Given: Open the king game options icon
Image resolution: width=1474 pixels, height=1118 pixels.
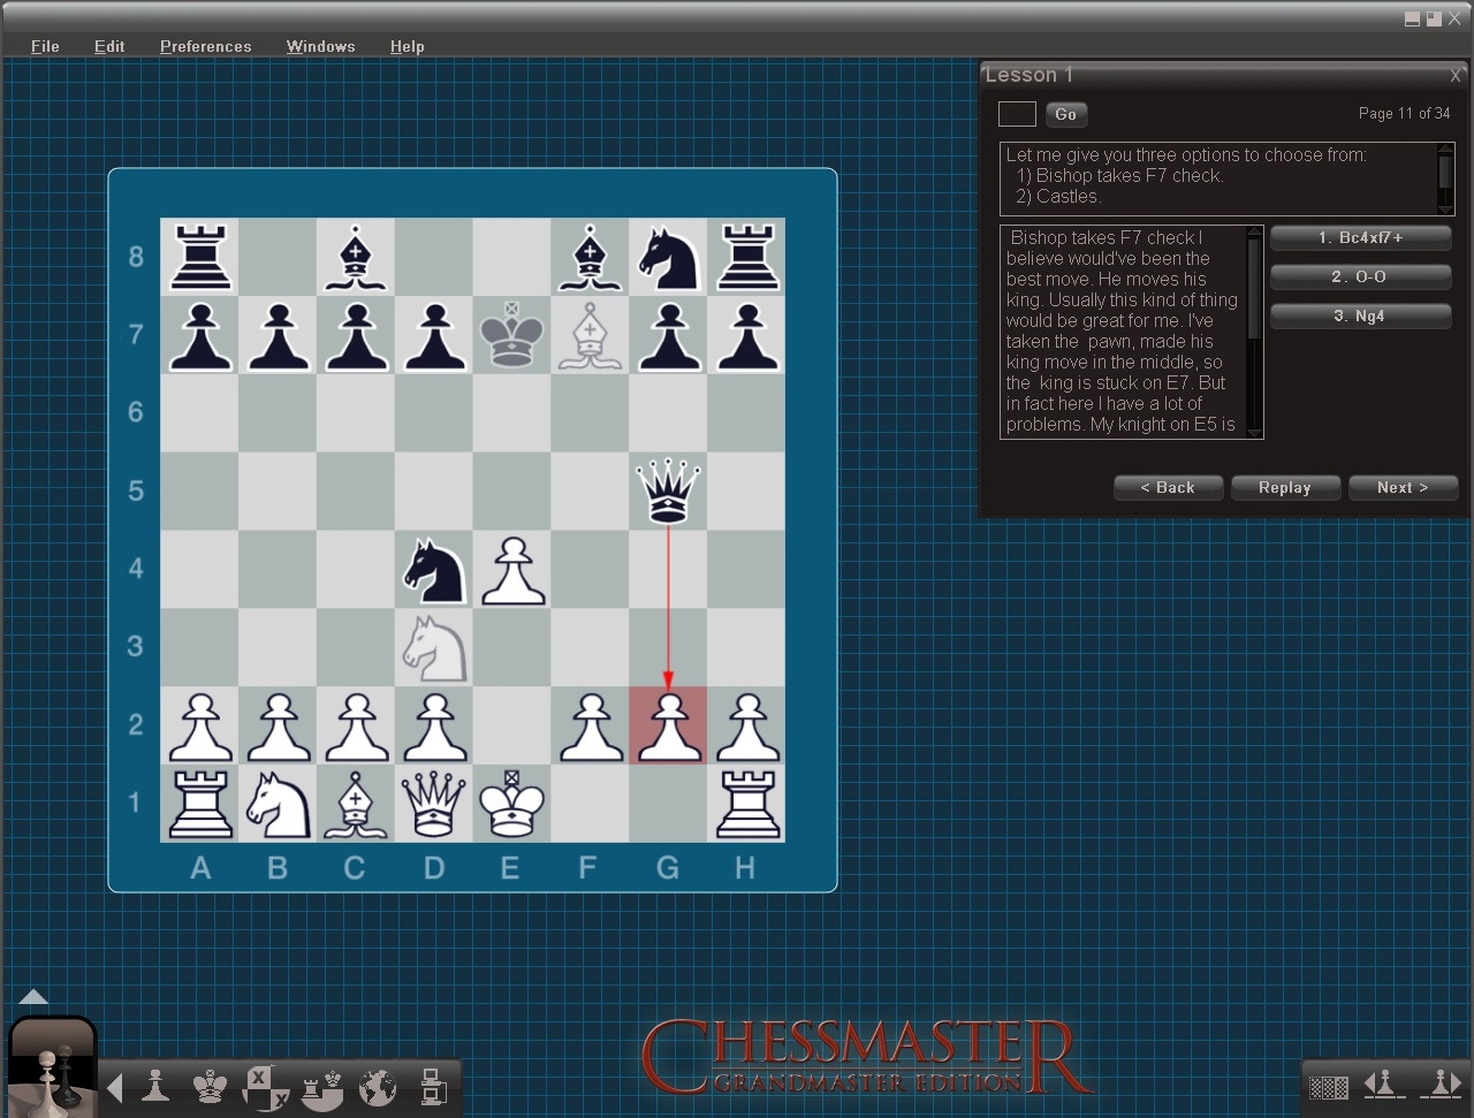Looking at the screenshot, I should [x=210, y=1087].
